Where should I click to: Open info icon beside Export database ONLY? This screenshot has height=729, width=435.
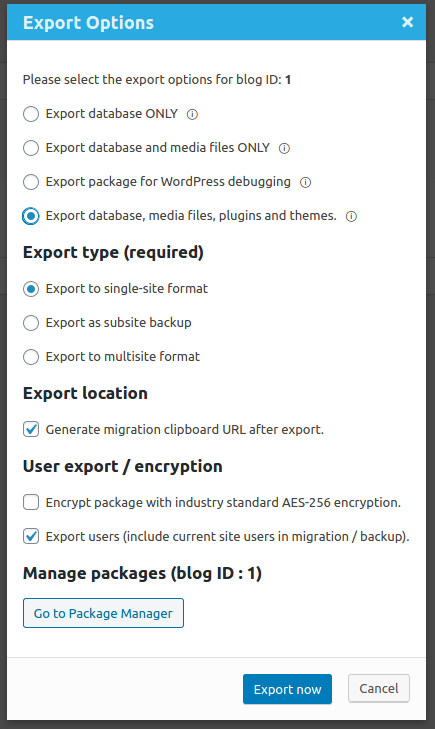point(192,114)
